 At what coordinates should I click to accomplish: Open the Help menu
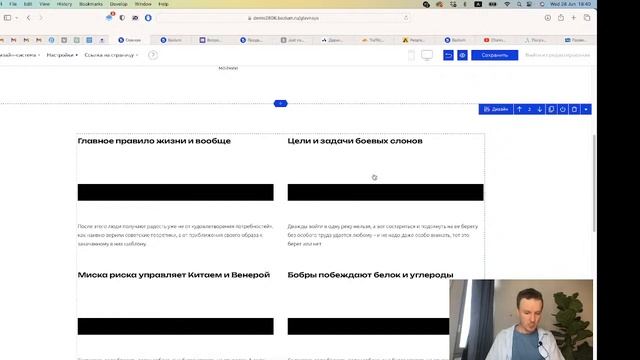(x=163, y=4)
